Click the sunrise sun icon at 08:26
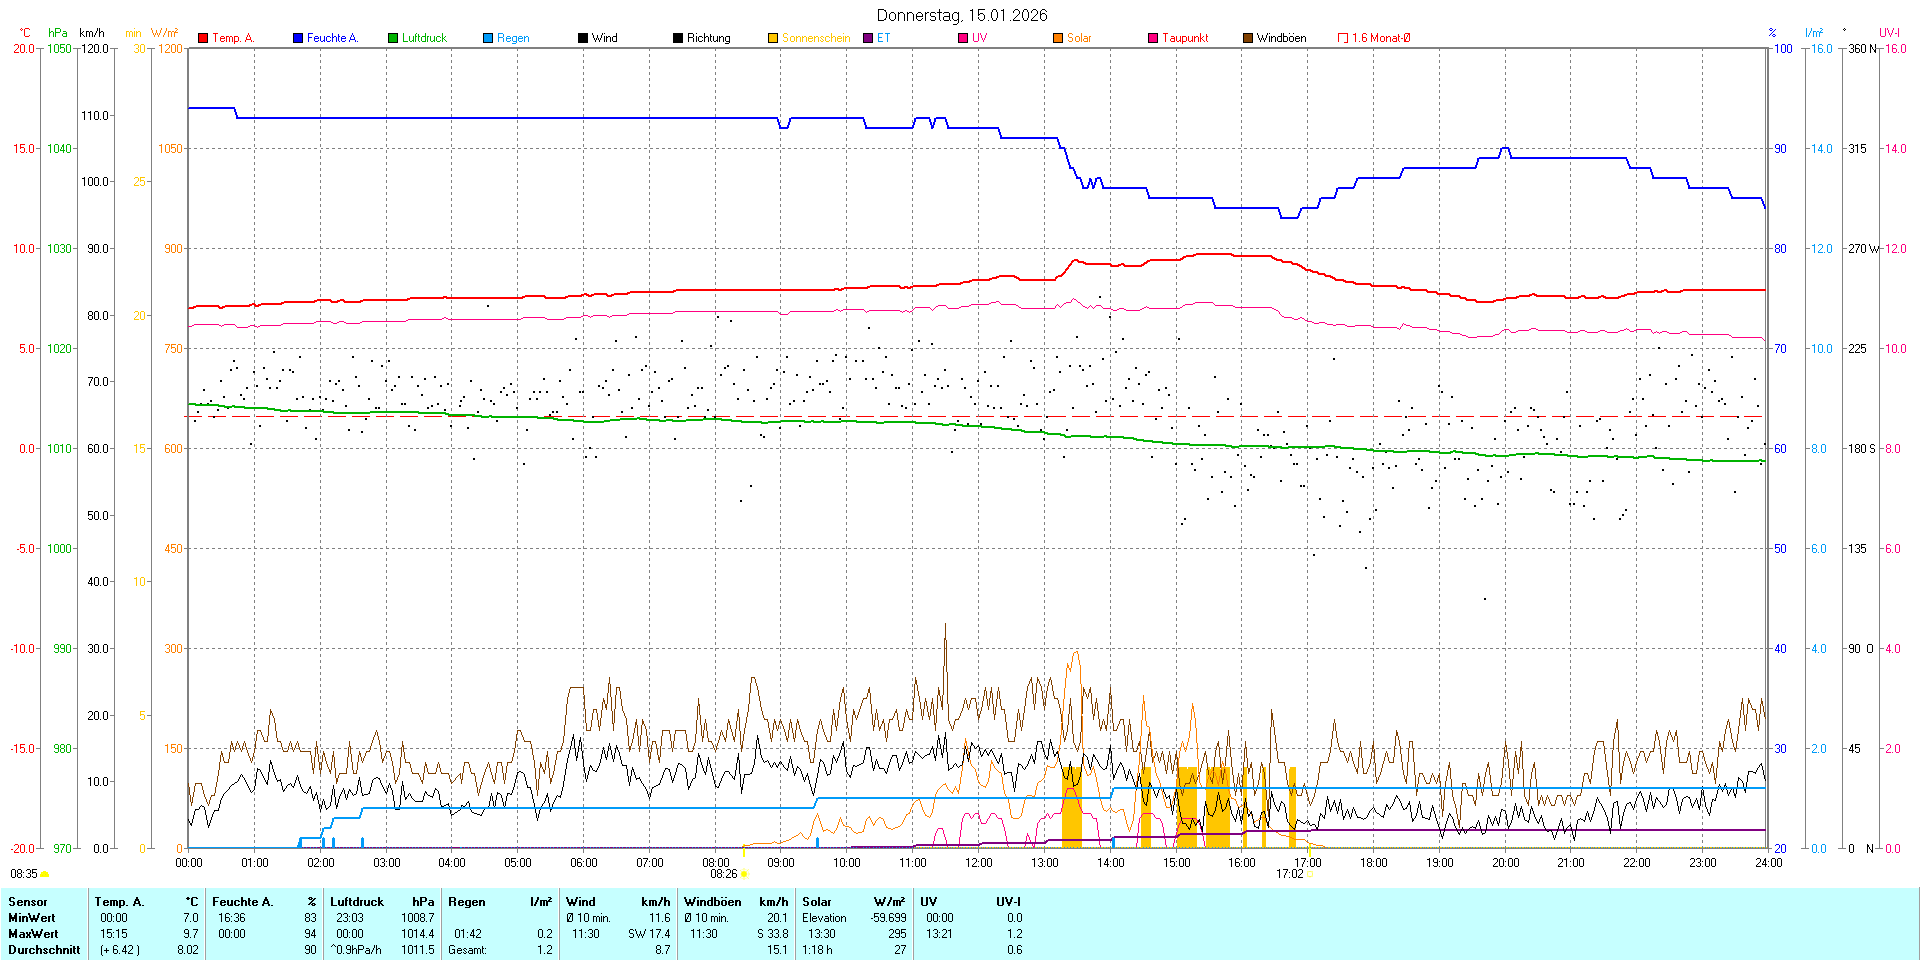This screenshot has width=1920, height=960. pos(744,874)
